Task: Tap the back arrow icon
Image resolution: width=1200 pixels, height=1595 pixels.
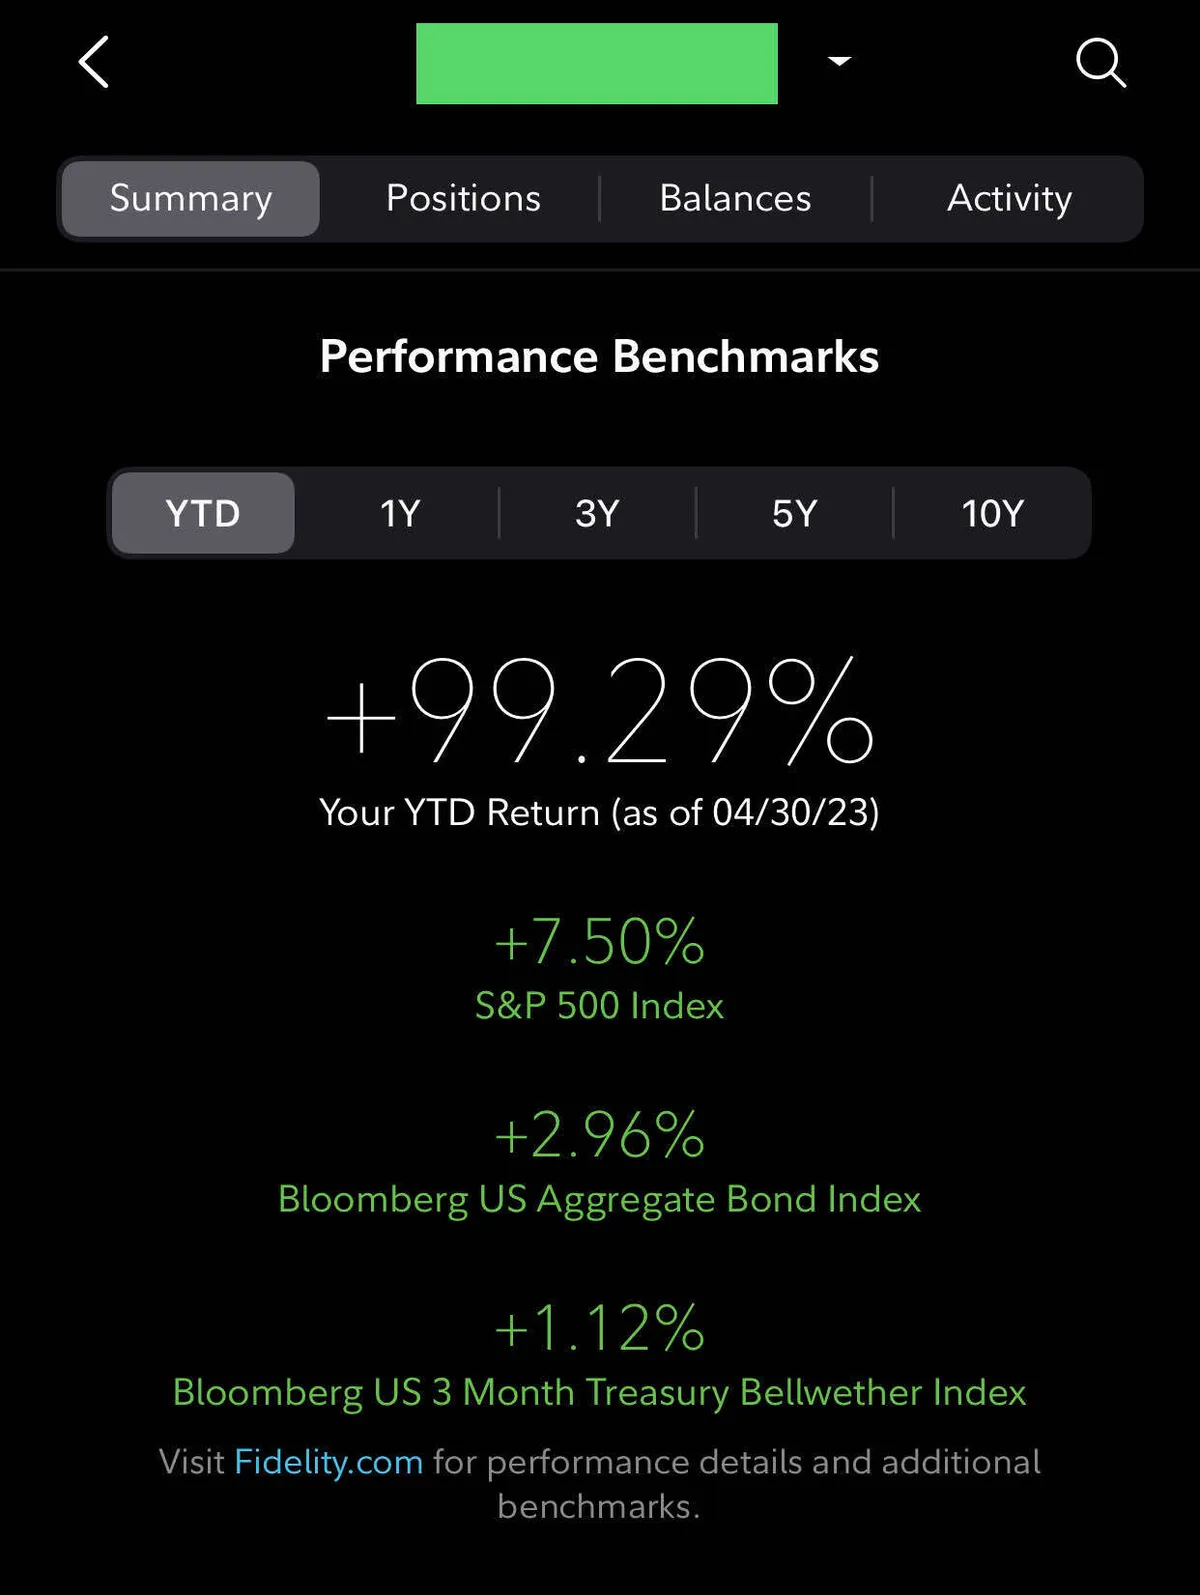Action: (x=94, y=63)
